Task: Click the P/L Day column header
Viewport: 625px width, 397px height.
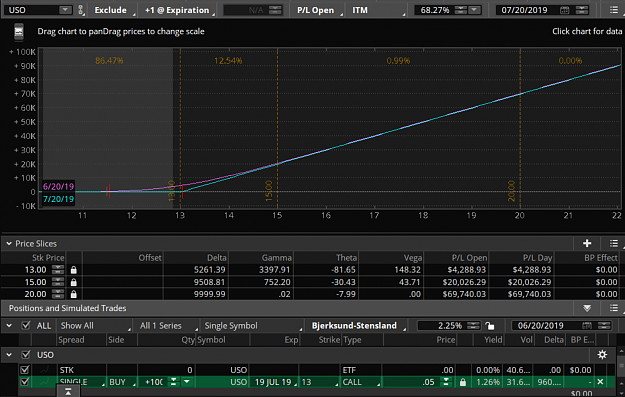Action: tap(537, 258)
